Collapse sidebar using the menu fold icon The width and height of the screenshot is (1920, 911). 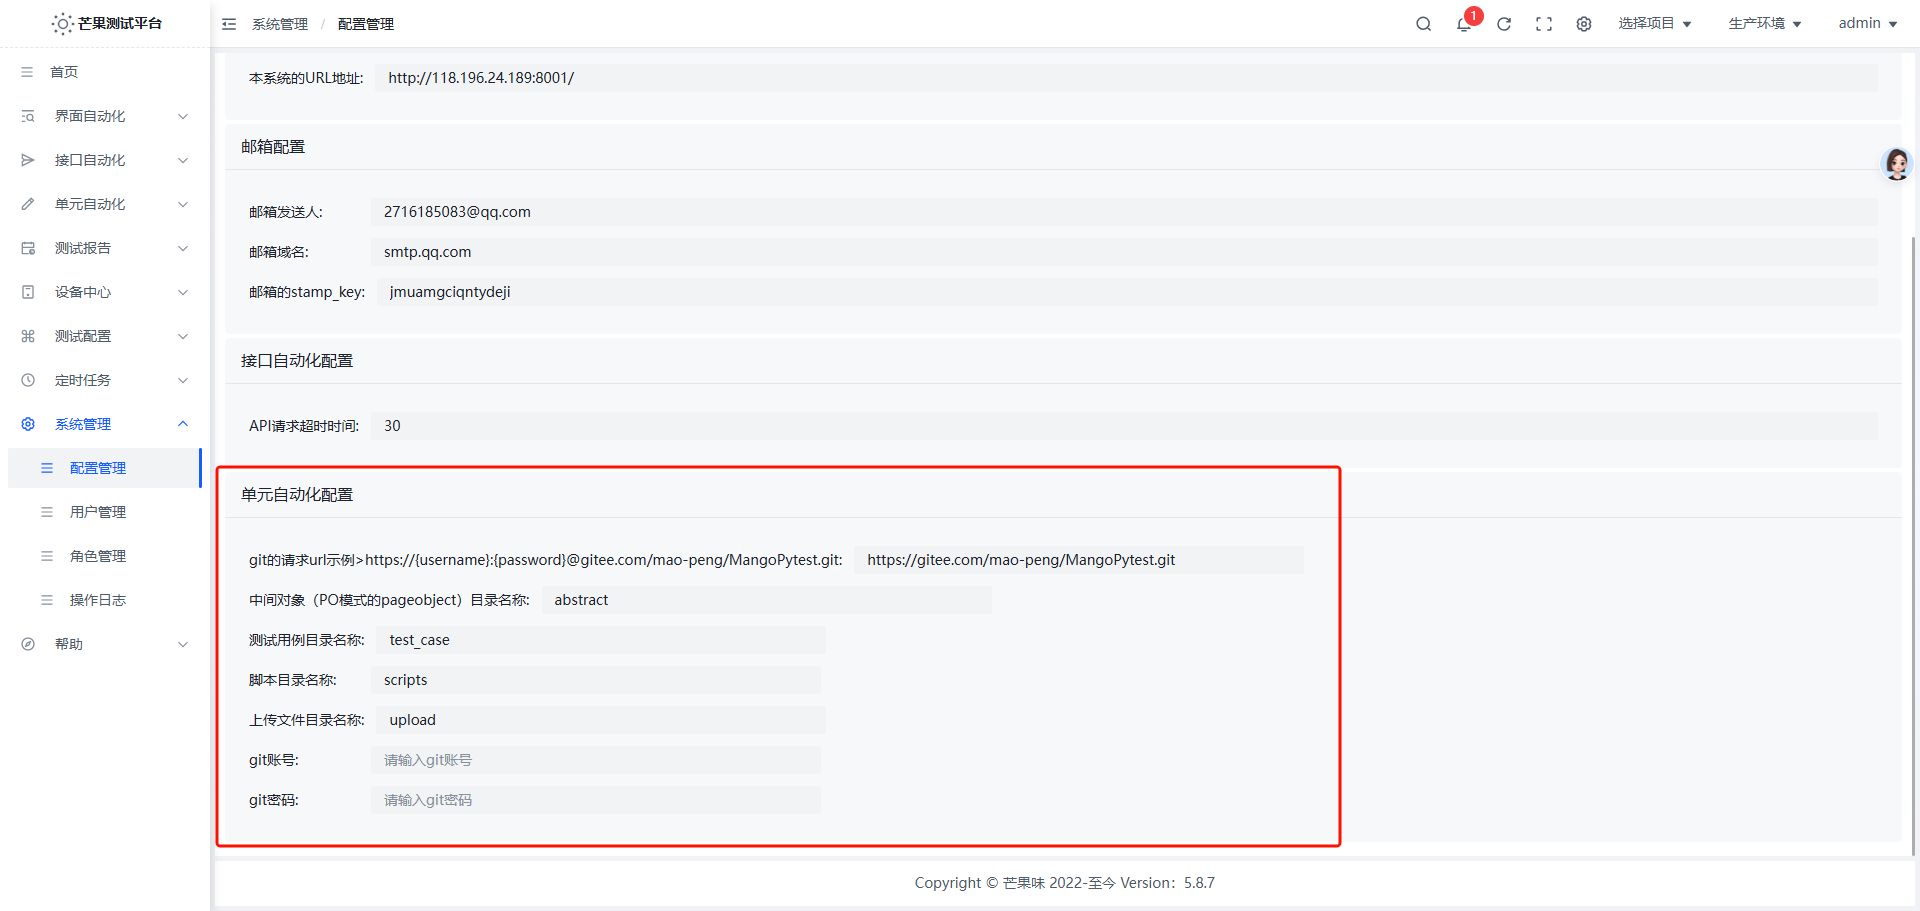point(229,24)
